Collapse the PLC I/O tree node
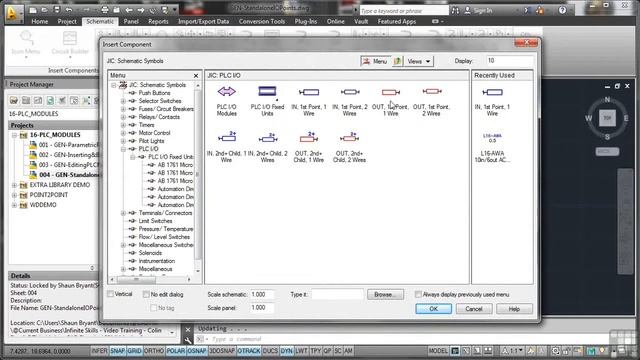640x360 pixels. click(123, 149)
